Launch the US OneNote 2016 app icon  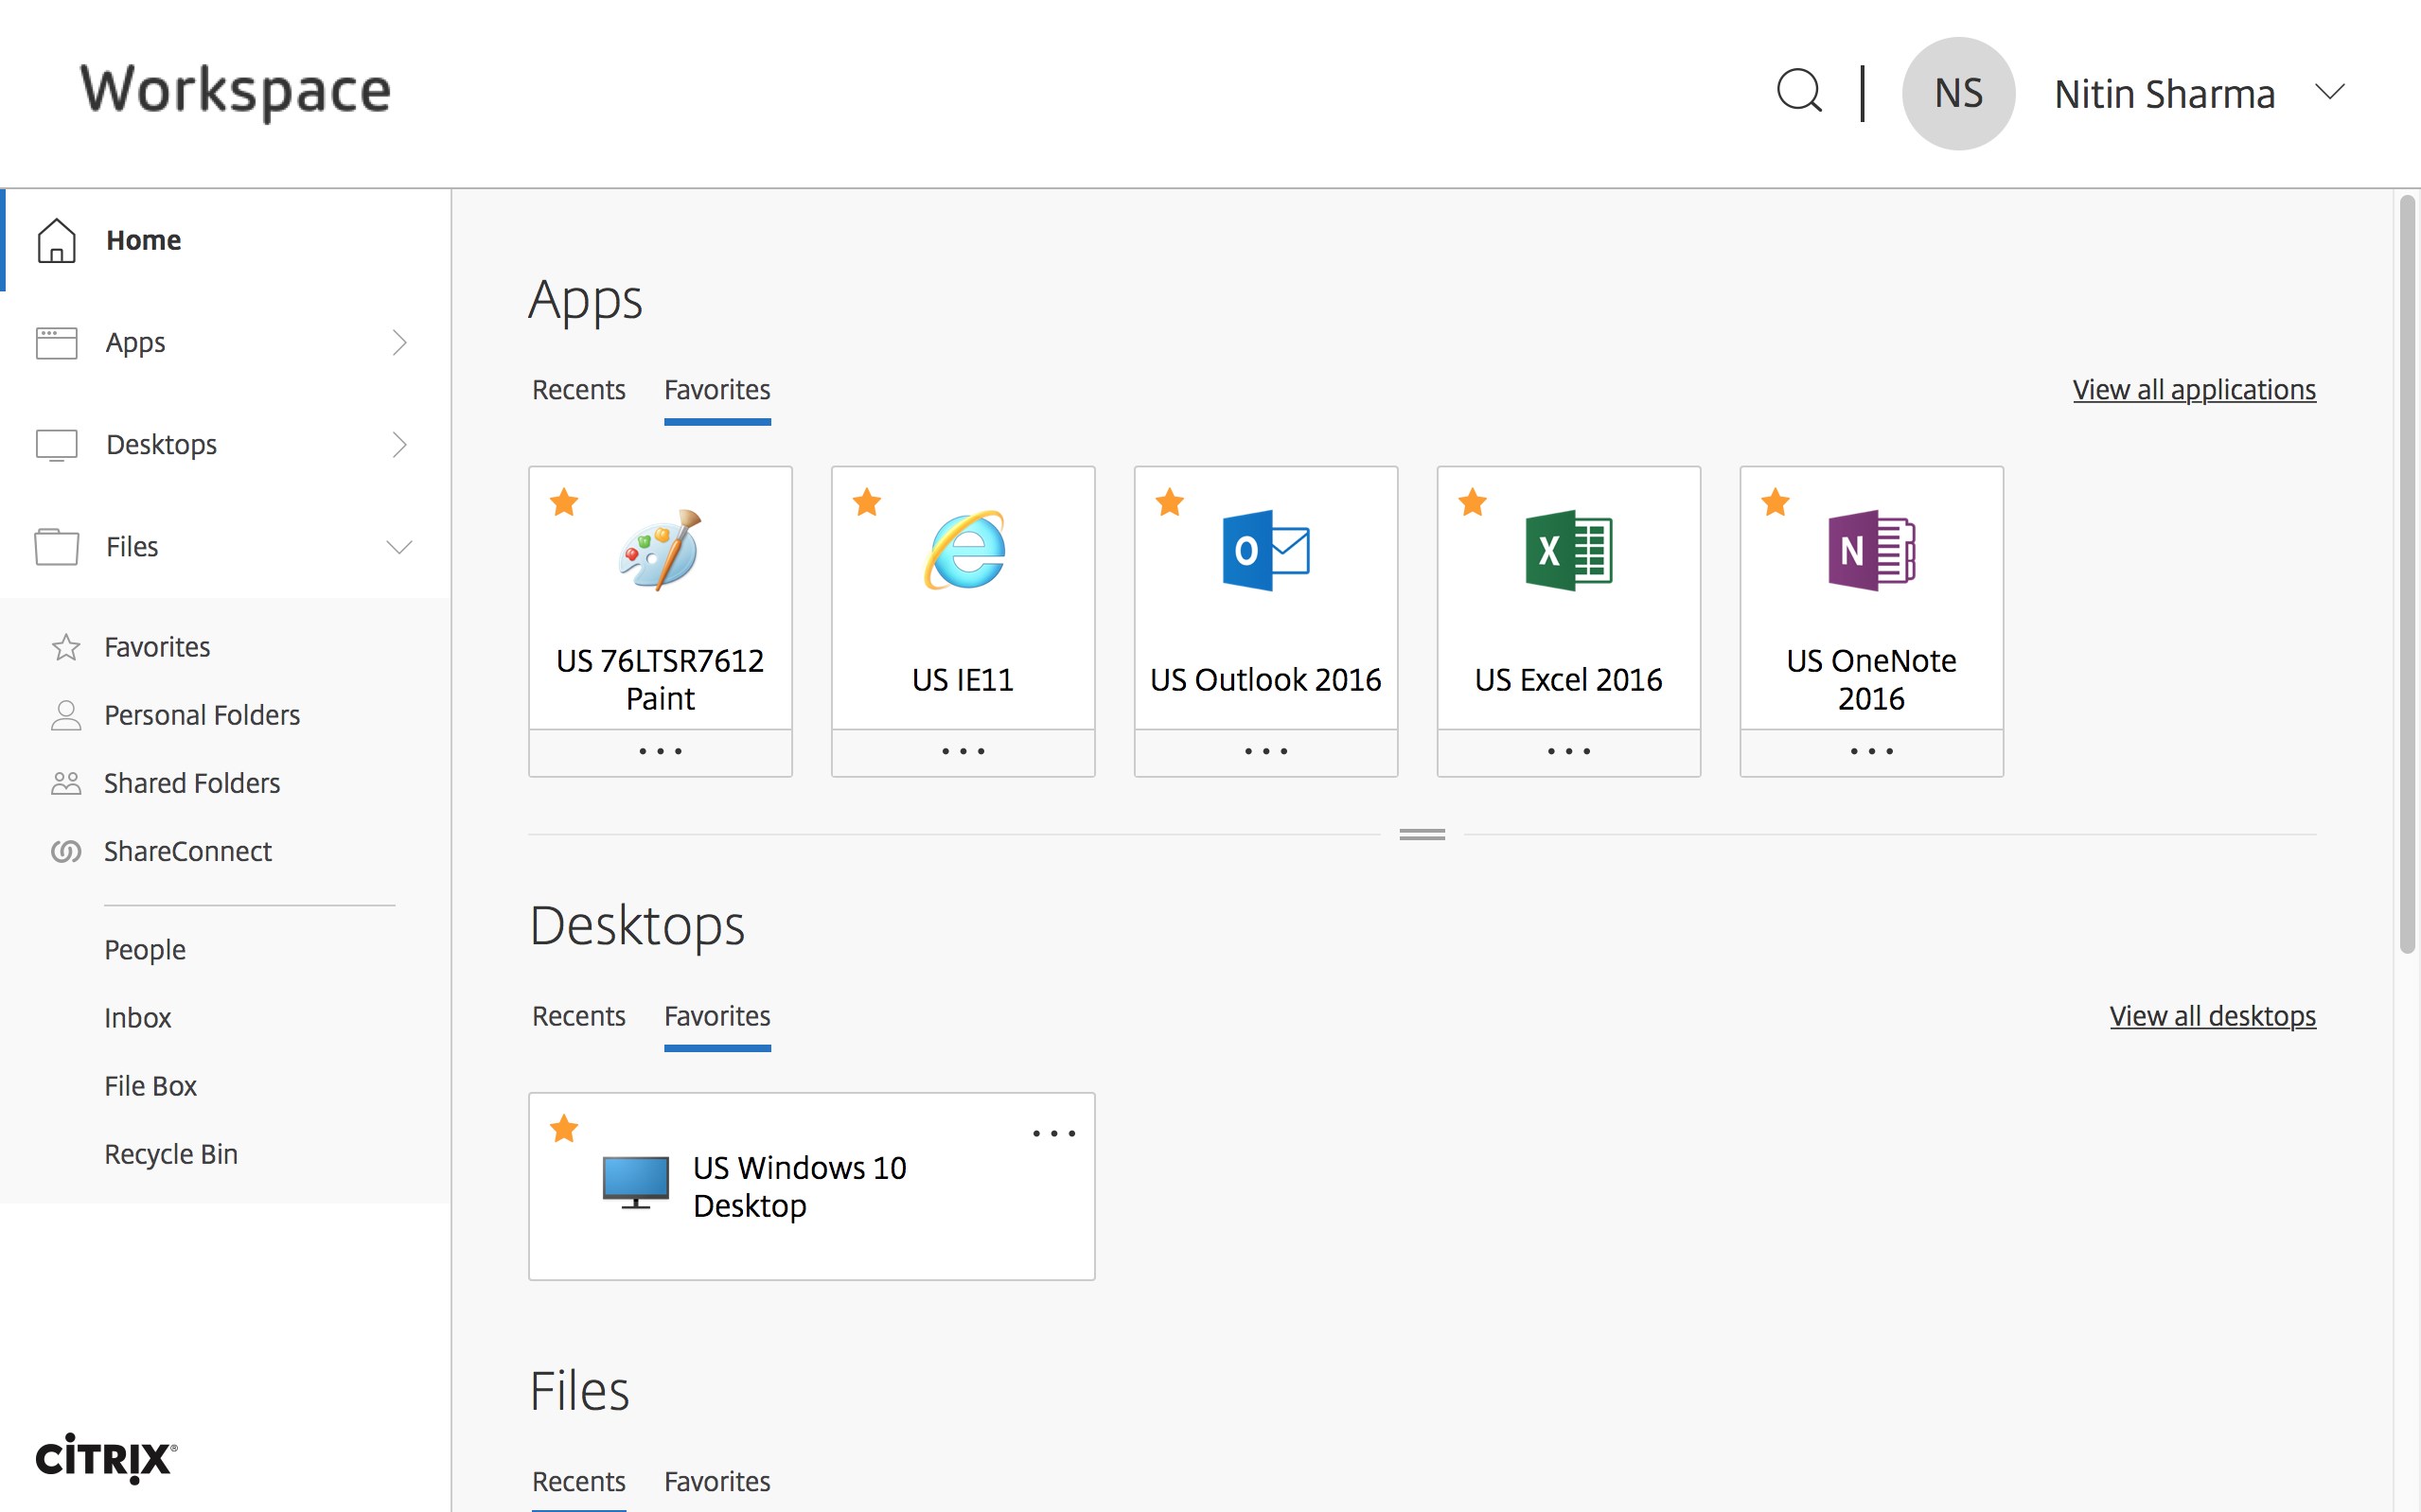pos(1871,550)
